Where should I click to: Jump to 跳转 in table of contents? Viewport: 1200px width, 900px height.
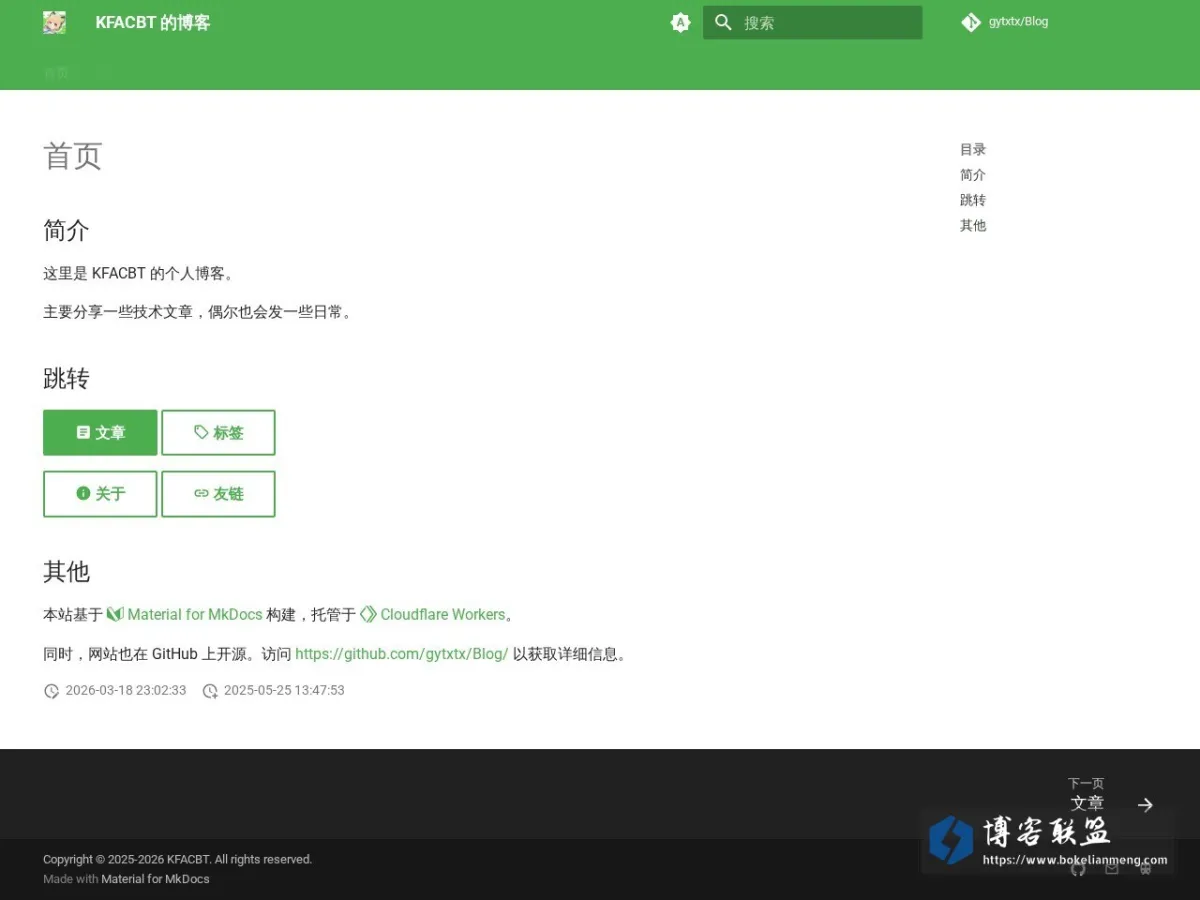point(973,200)
